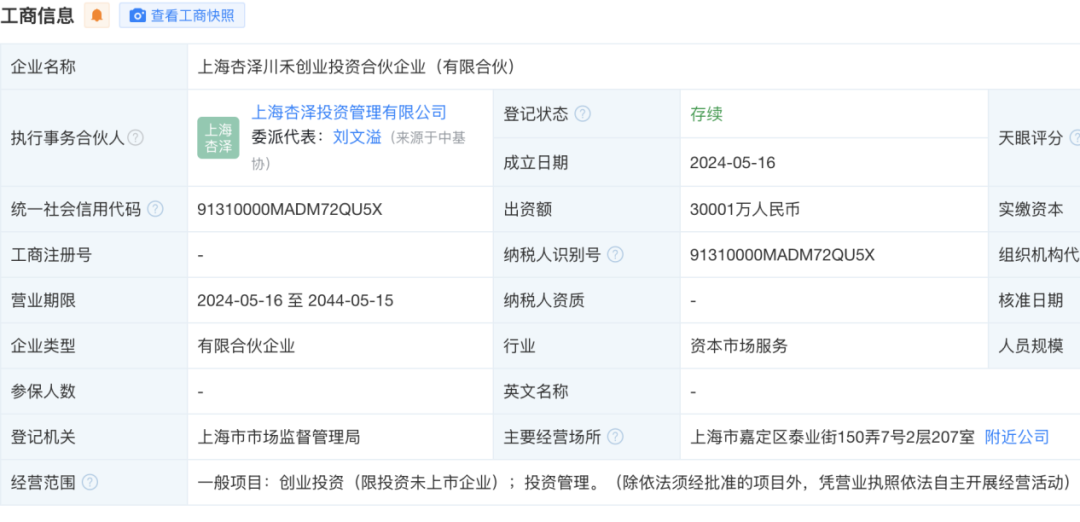Click the 纳税人资质 label cell
Image resolution: width=1080 pixels, height=522 pixels.
(x=587, y=301)
